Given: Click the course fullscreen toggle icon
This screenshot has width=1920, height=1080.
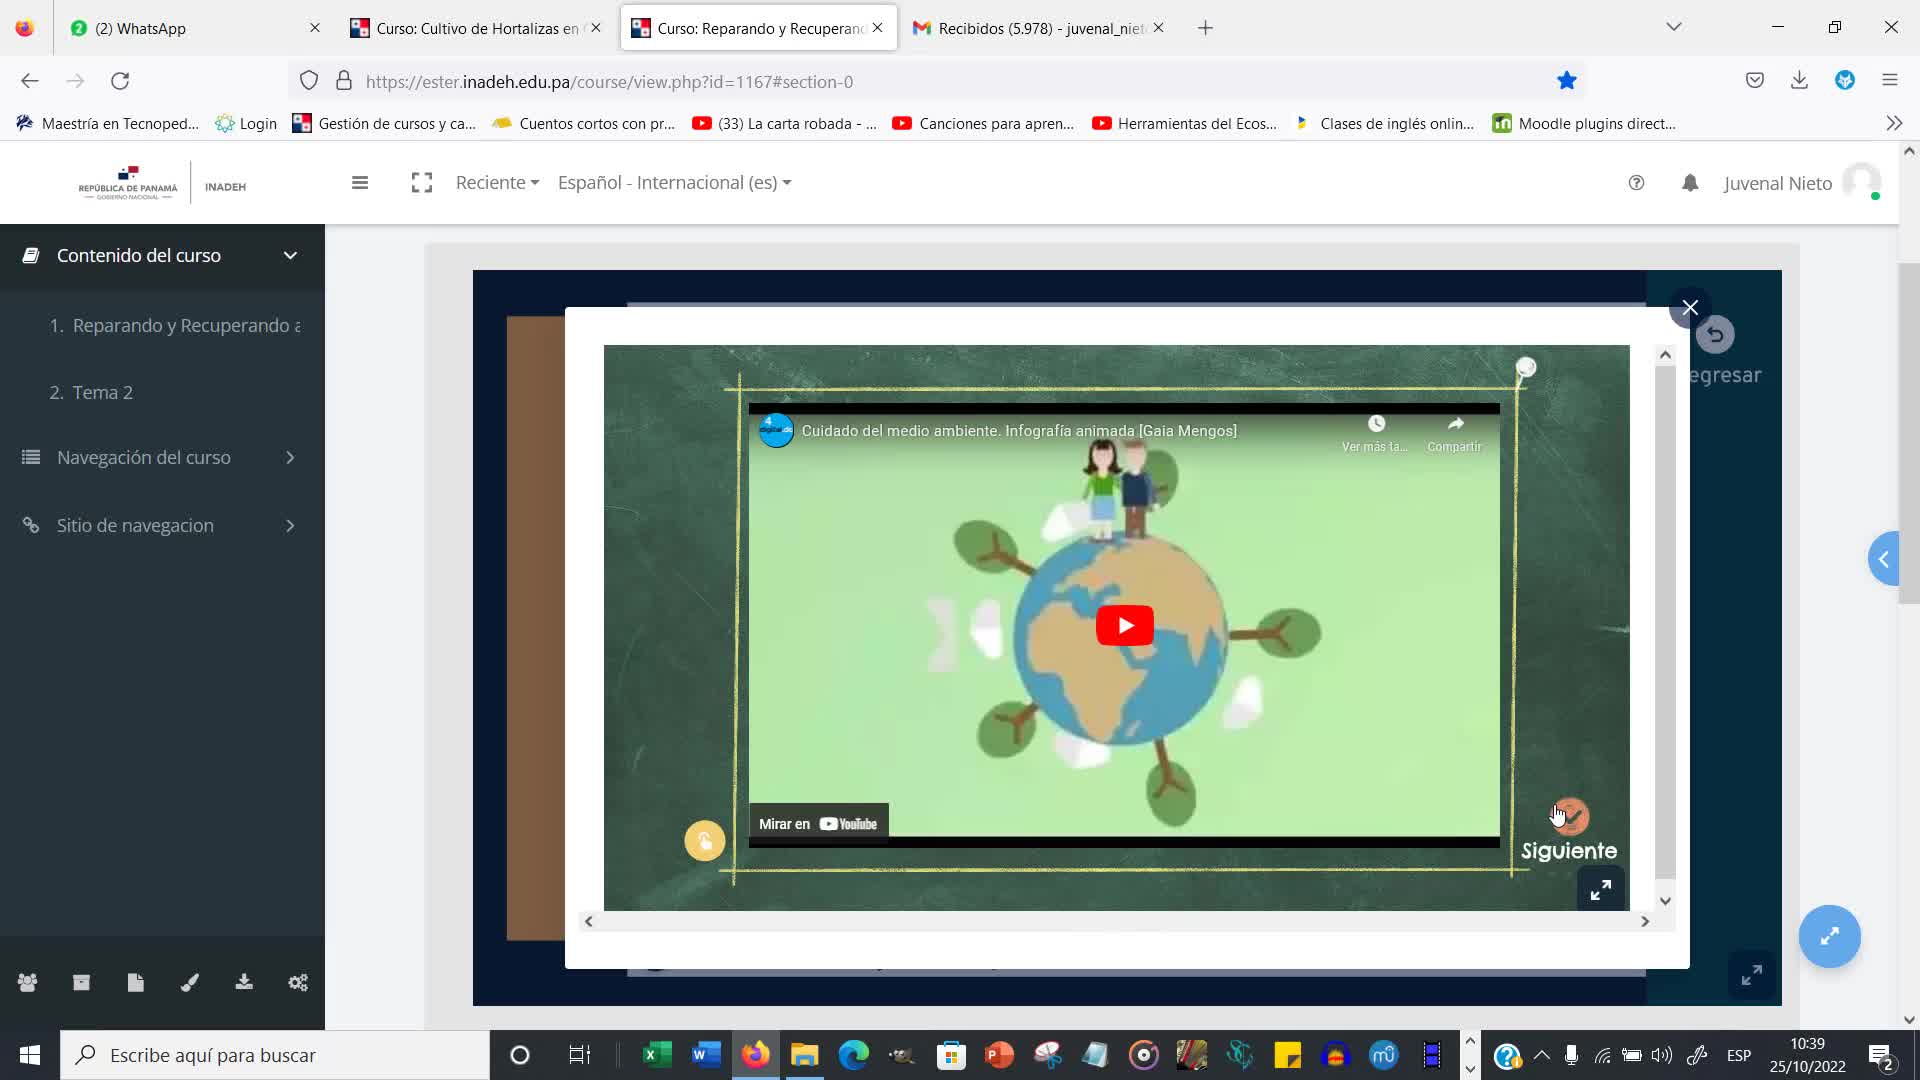Looking at the screenshot, I should click(421, 182).
